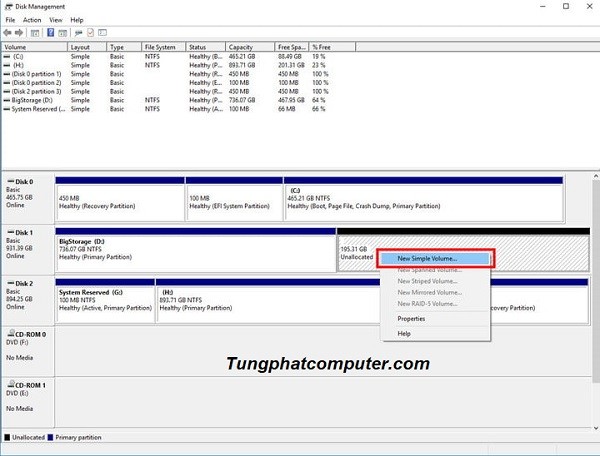Viewport: 600px width, 456px height.
Task: Choose New Simple Volume... from context menu
Action: 435,259
